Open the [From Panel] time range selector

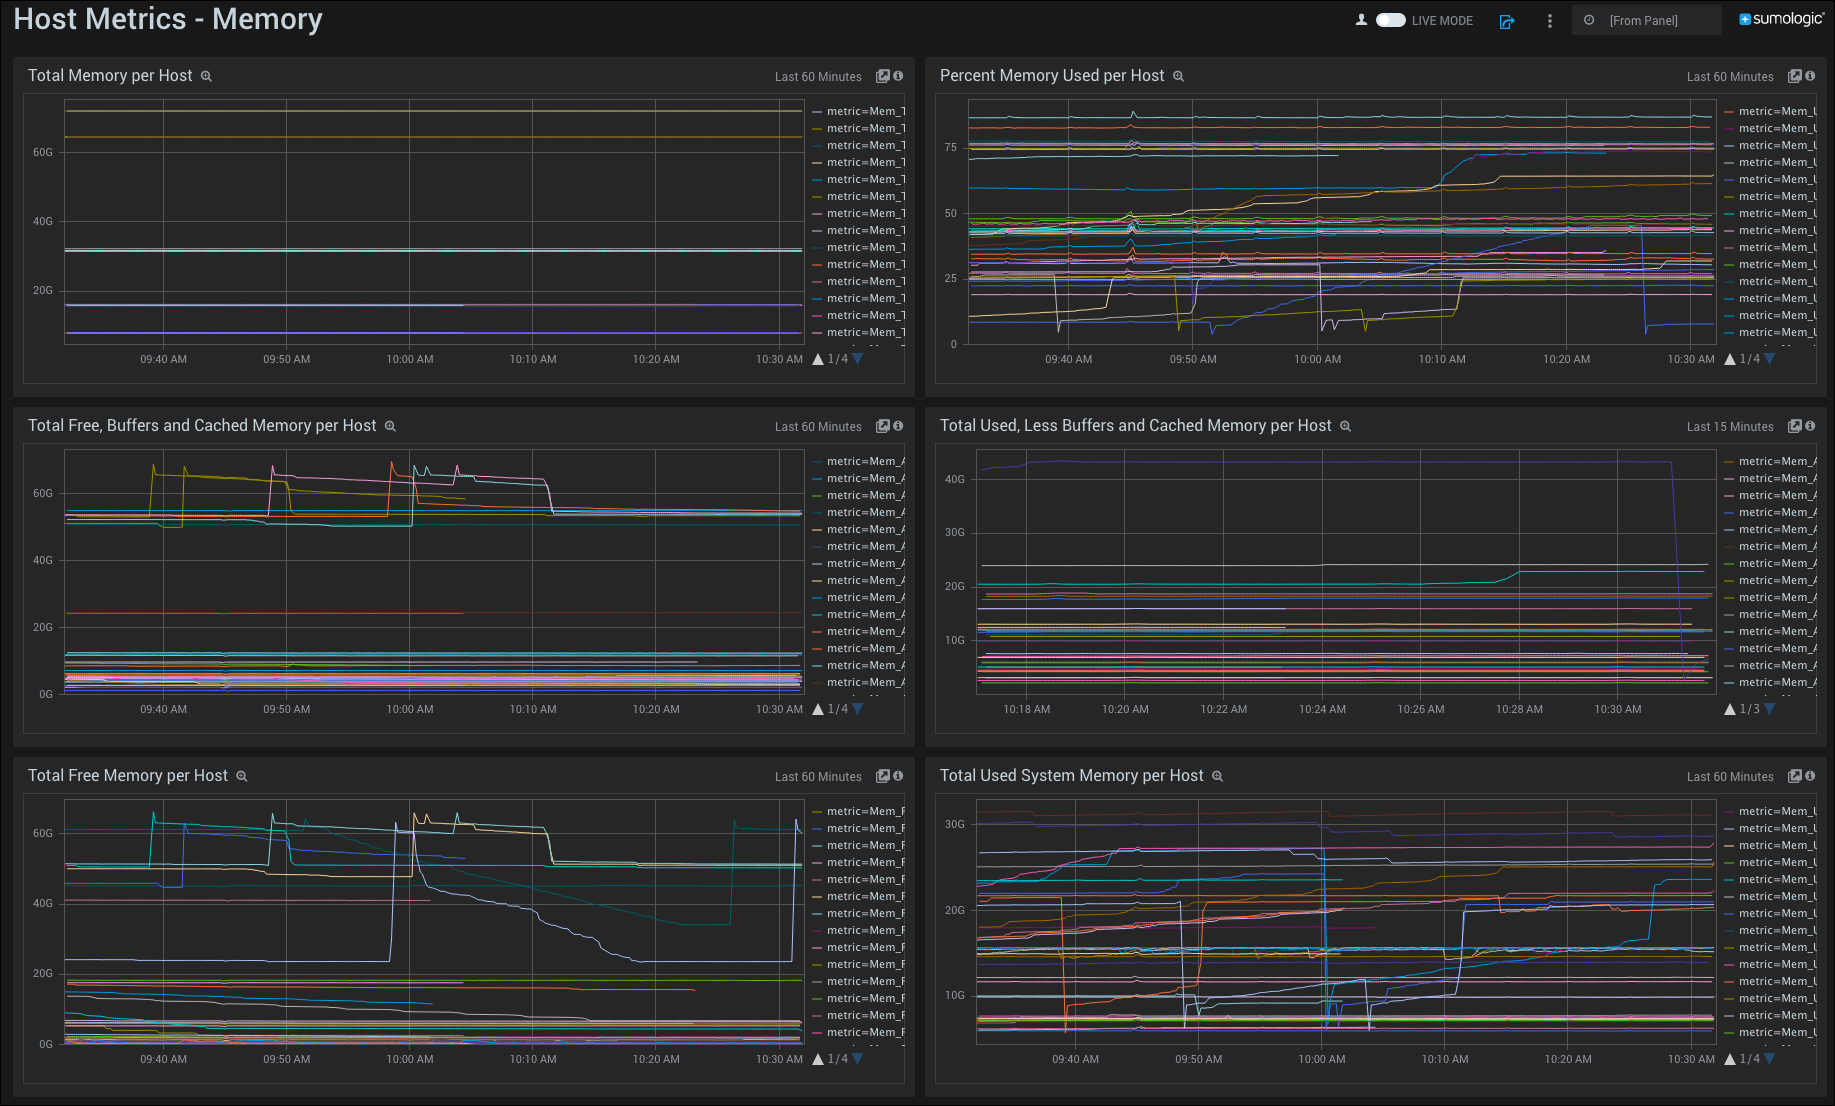(1647, 19)
